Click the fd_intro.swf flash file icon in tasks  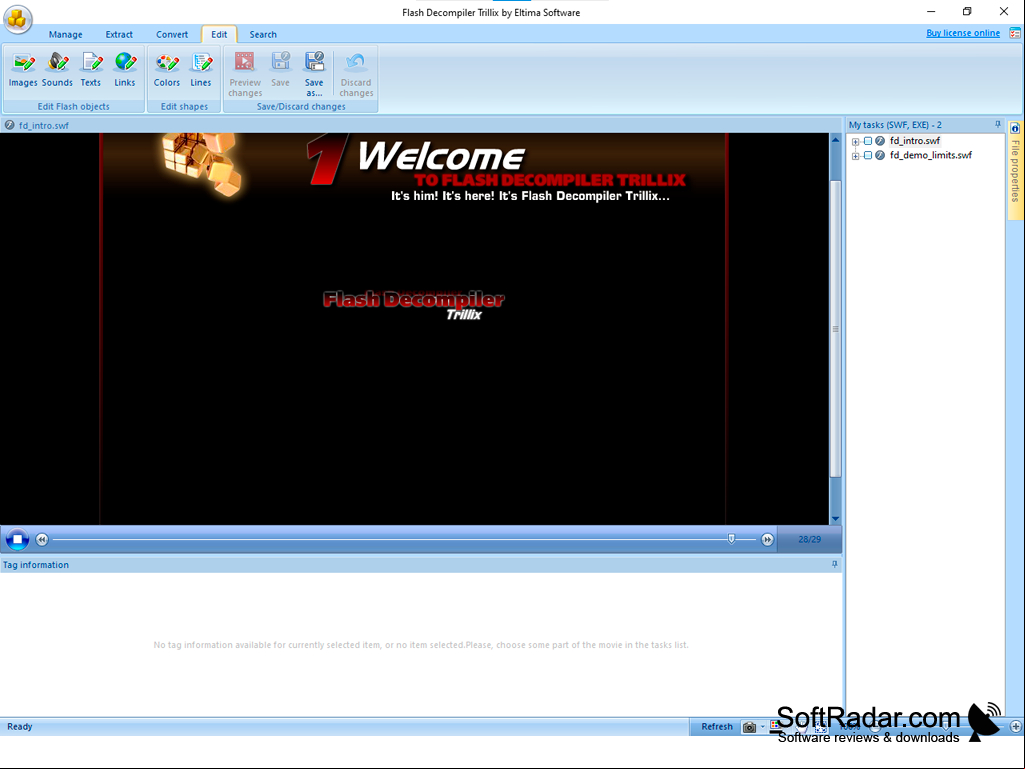tap(880, 141)
